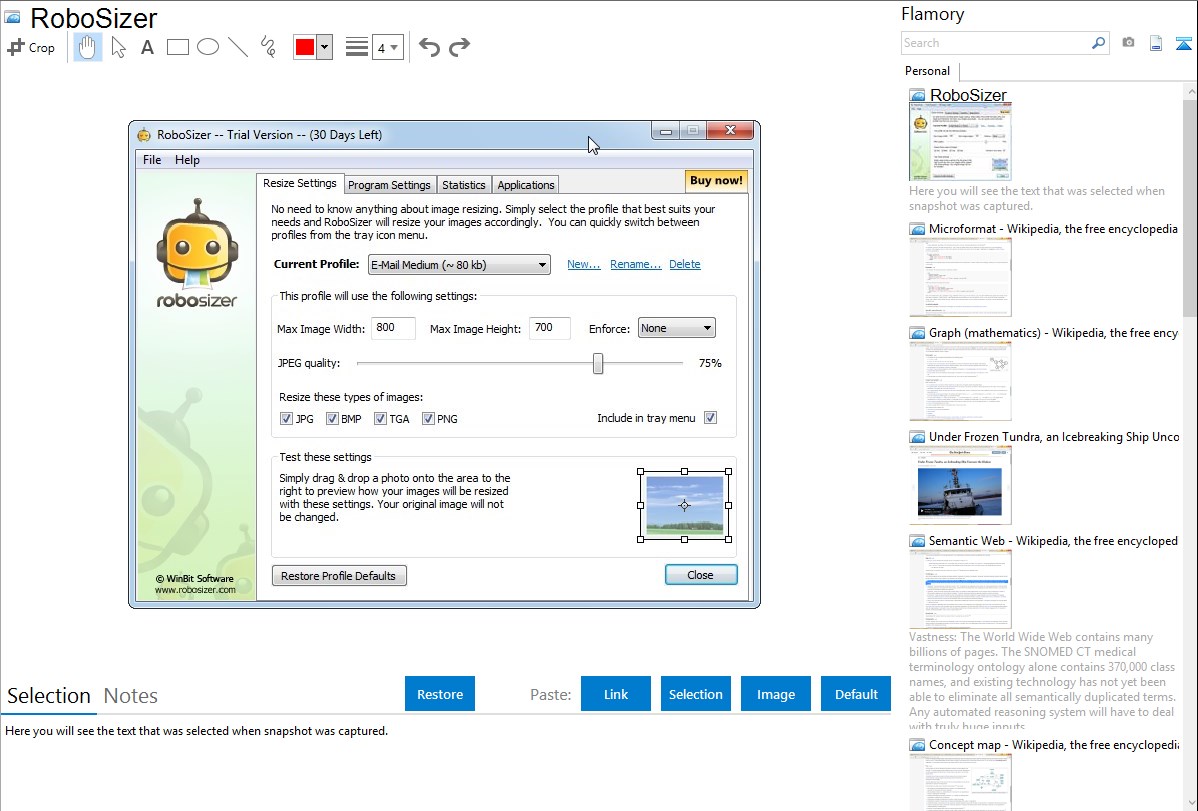Select the Statistics tab

click(x=464, y=185)
